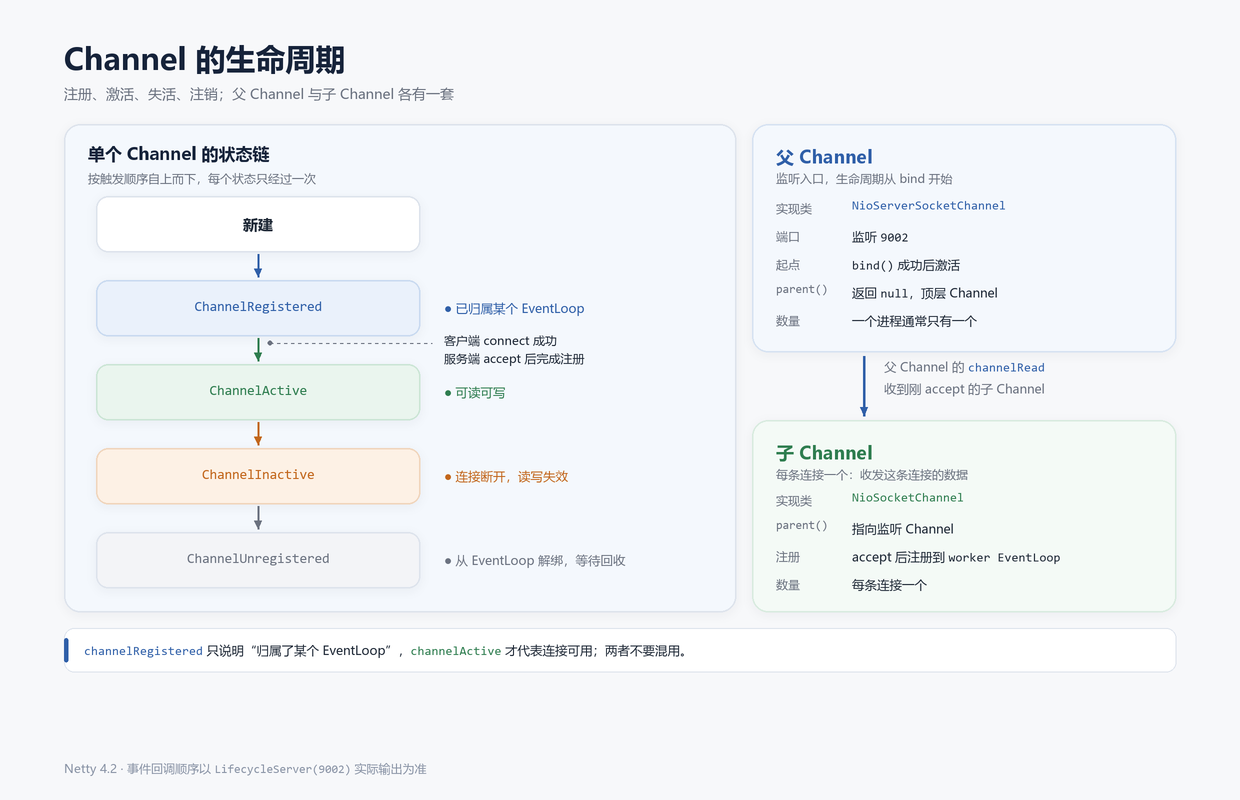Click footer text "Netty 4.2" line

pyautogui.click(x=245, y=769)
